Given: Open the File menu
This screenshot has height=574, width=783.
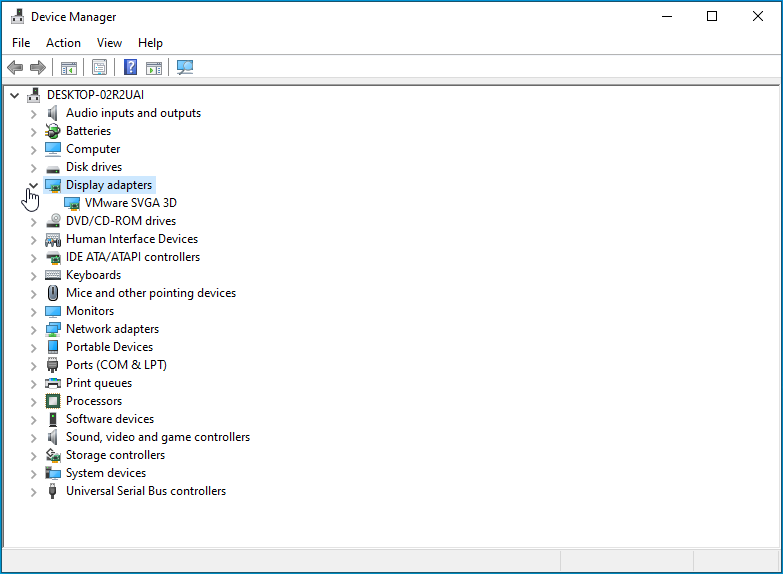Looking at the screenshot, I should click(21, 43).
